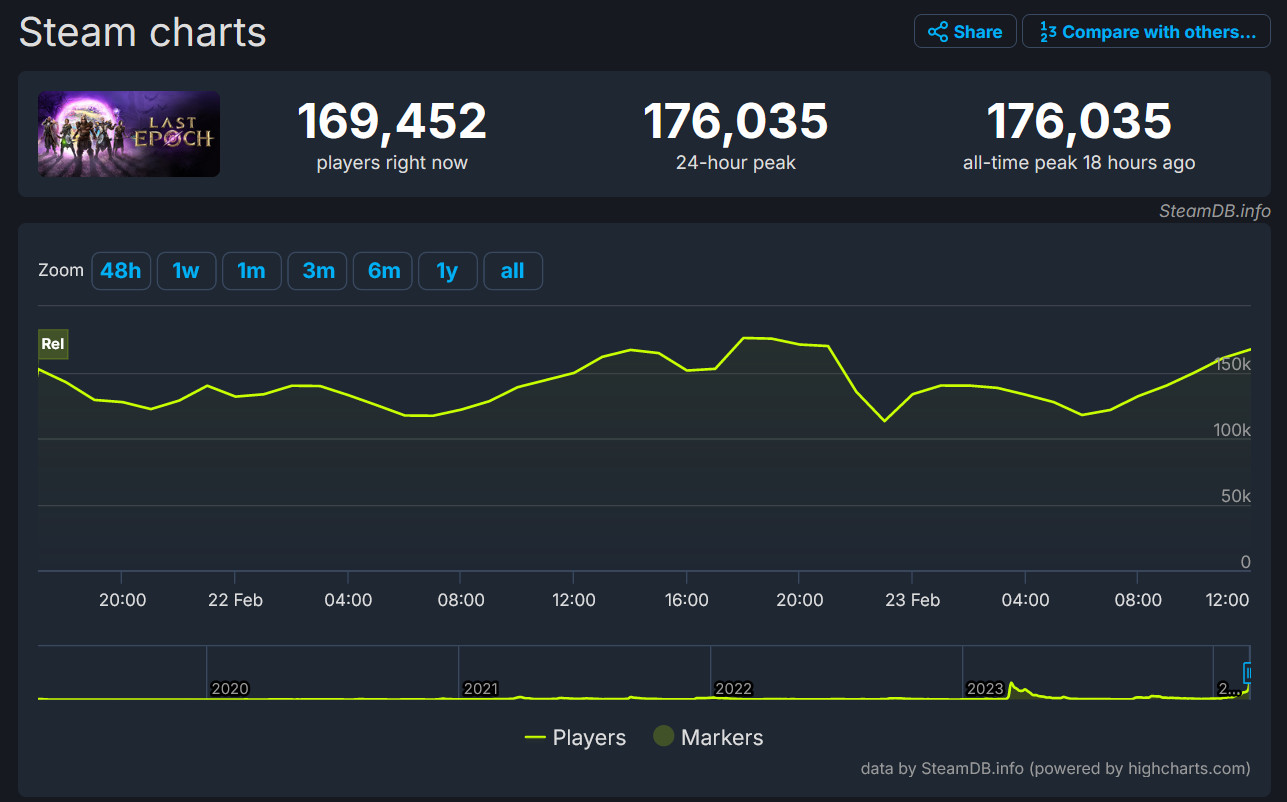1287x802 pixels.
Task: Click the 2021 label in the navigator
Action: coord(481,689)
